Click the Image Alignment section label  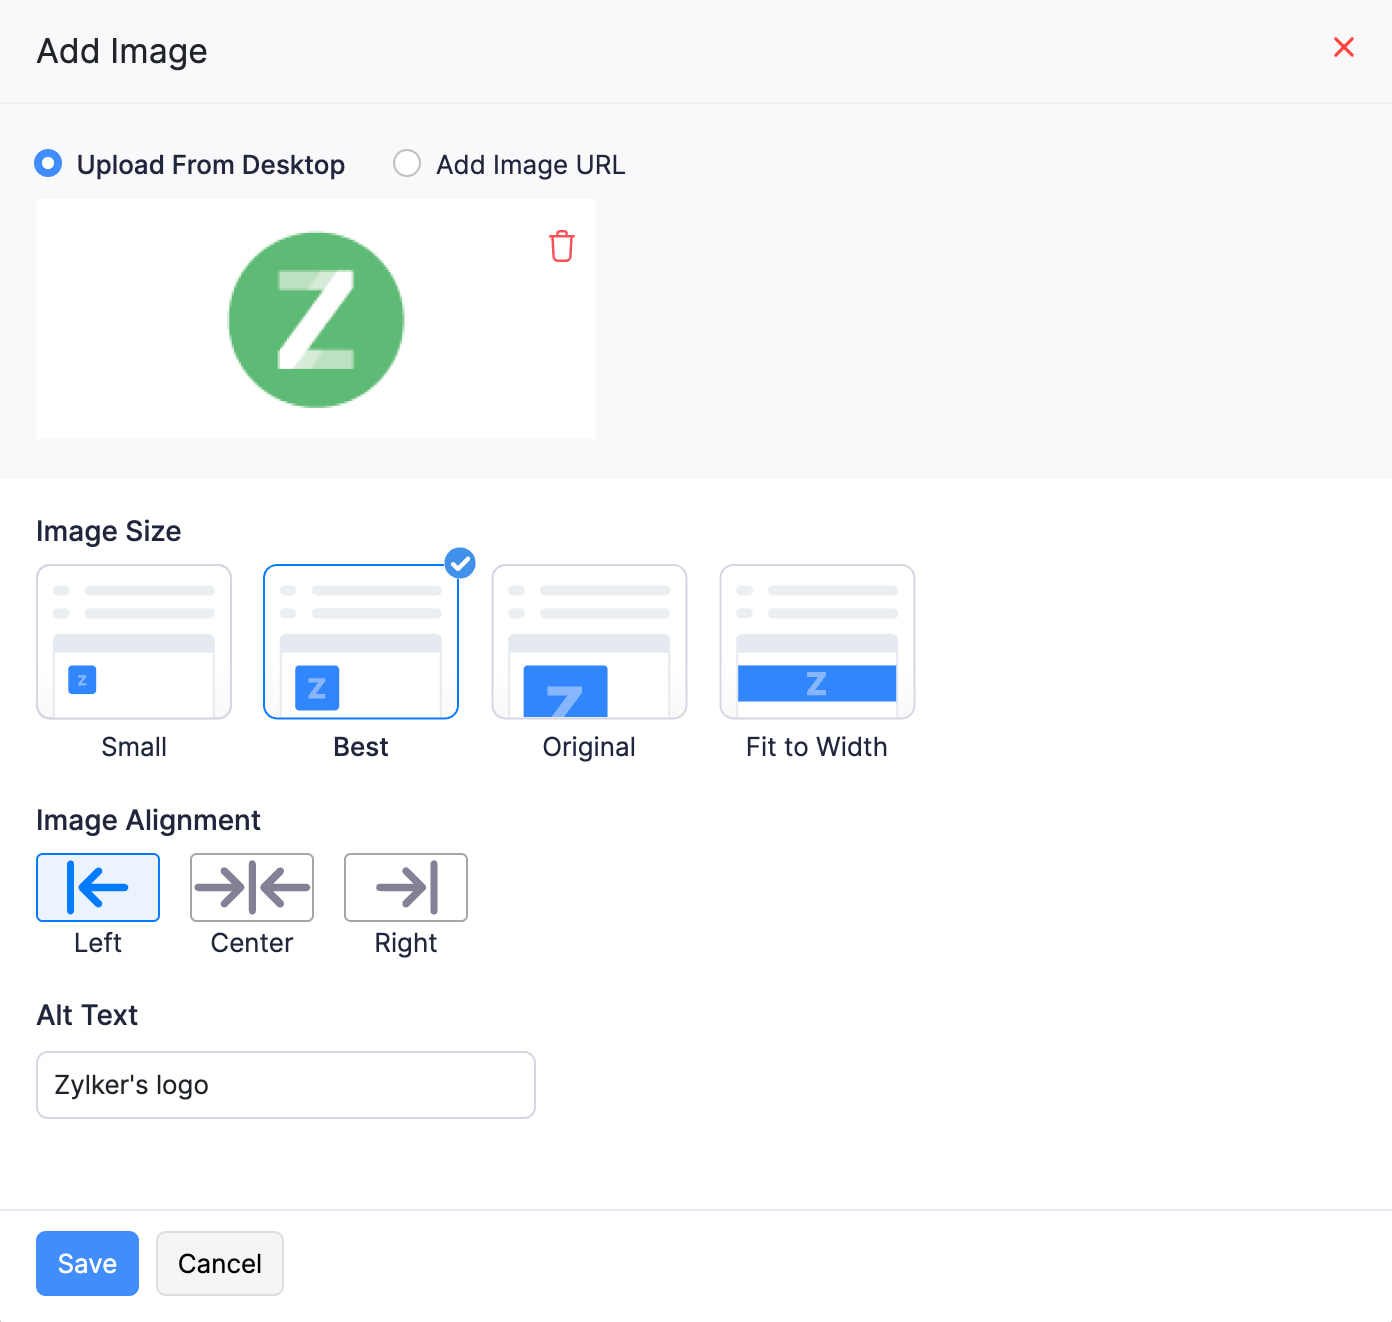[148, 820]
